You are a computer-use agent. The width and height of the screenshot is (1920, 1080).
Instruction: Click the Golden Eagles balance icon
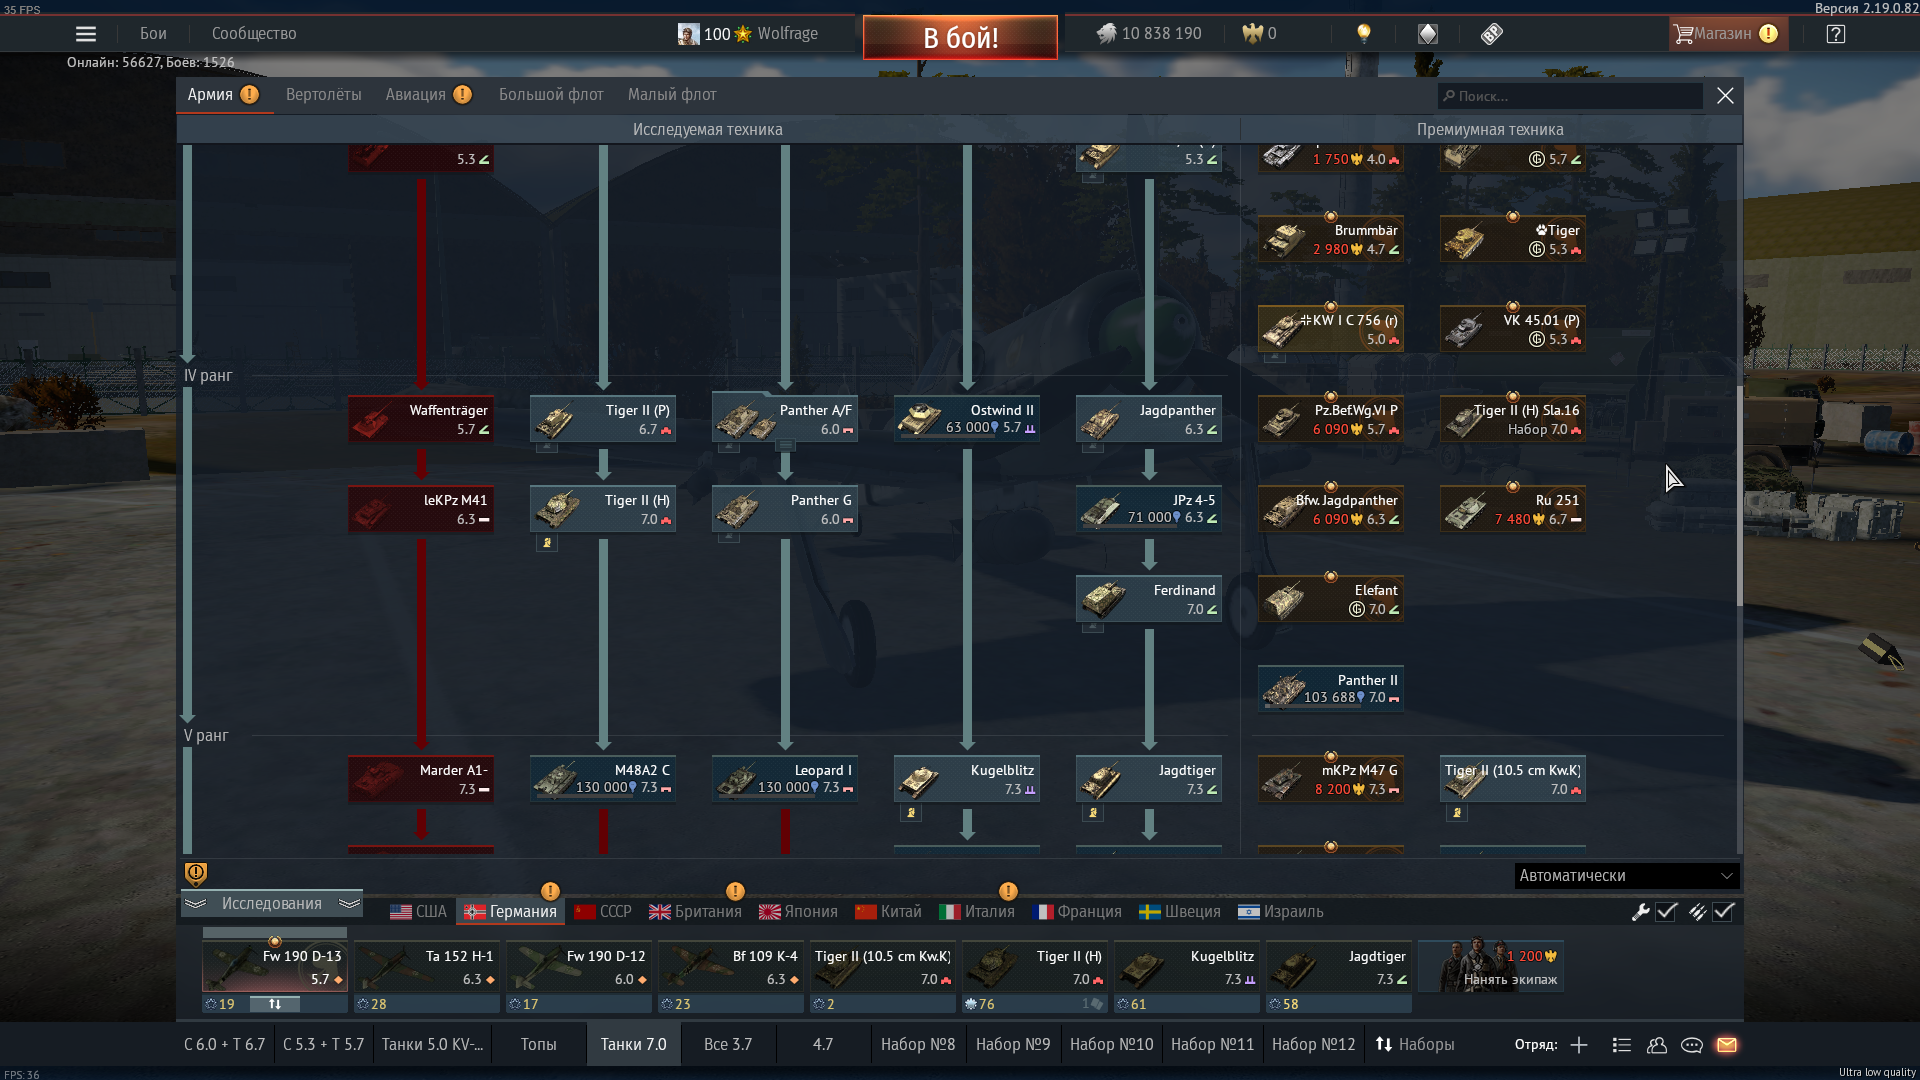pos(1253,34)
